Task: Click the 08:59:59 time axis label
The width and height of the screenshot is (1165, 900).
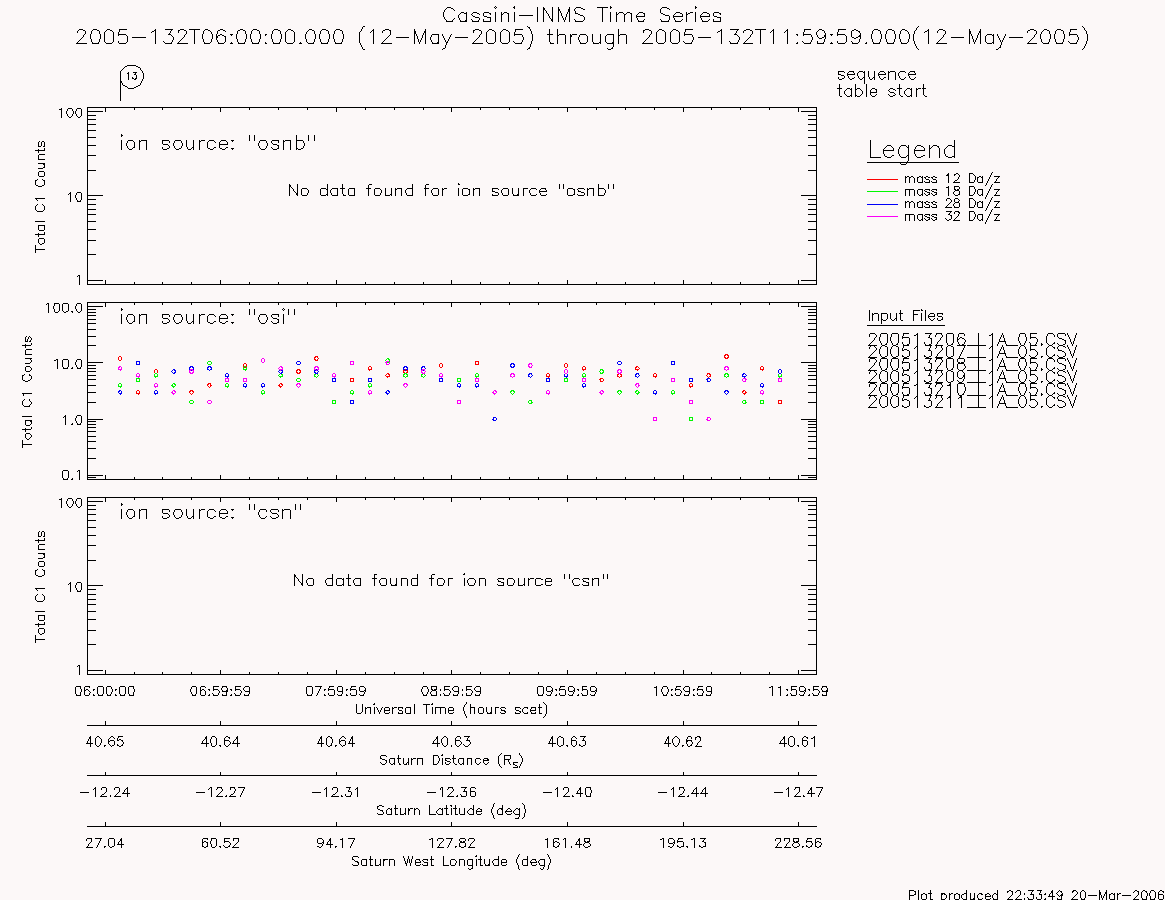Action: pyautogui.click(x=452, y=691)
